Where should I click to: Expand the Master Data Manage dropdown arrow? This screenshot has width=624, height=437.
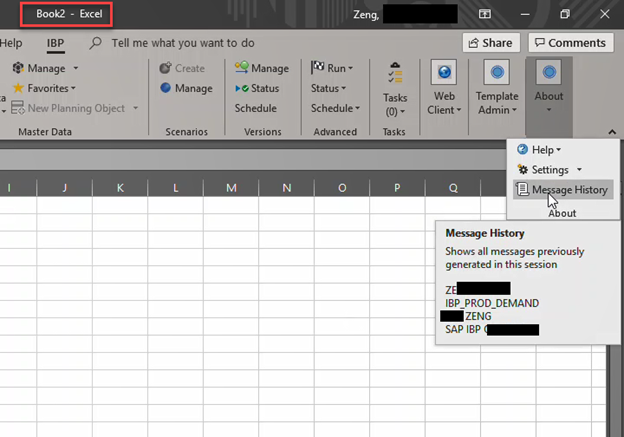(x=76, y=68)
